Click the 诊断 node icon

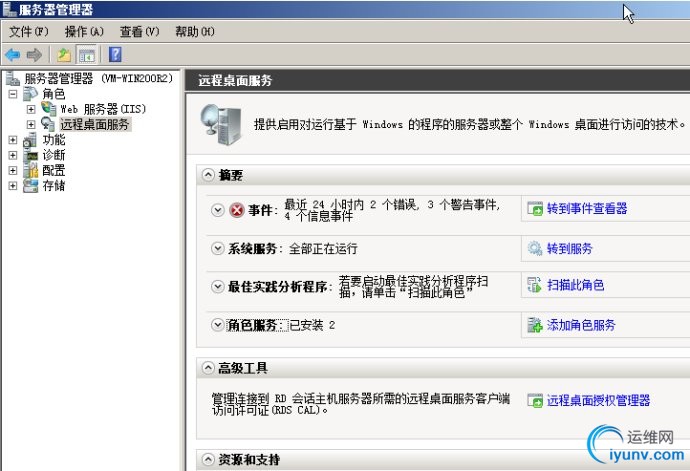[x=31, y=155]
